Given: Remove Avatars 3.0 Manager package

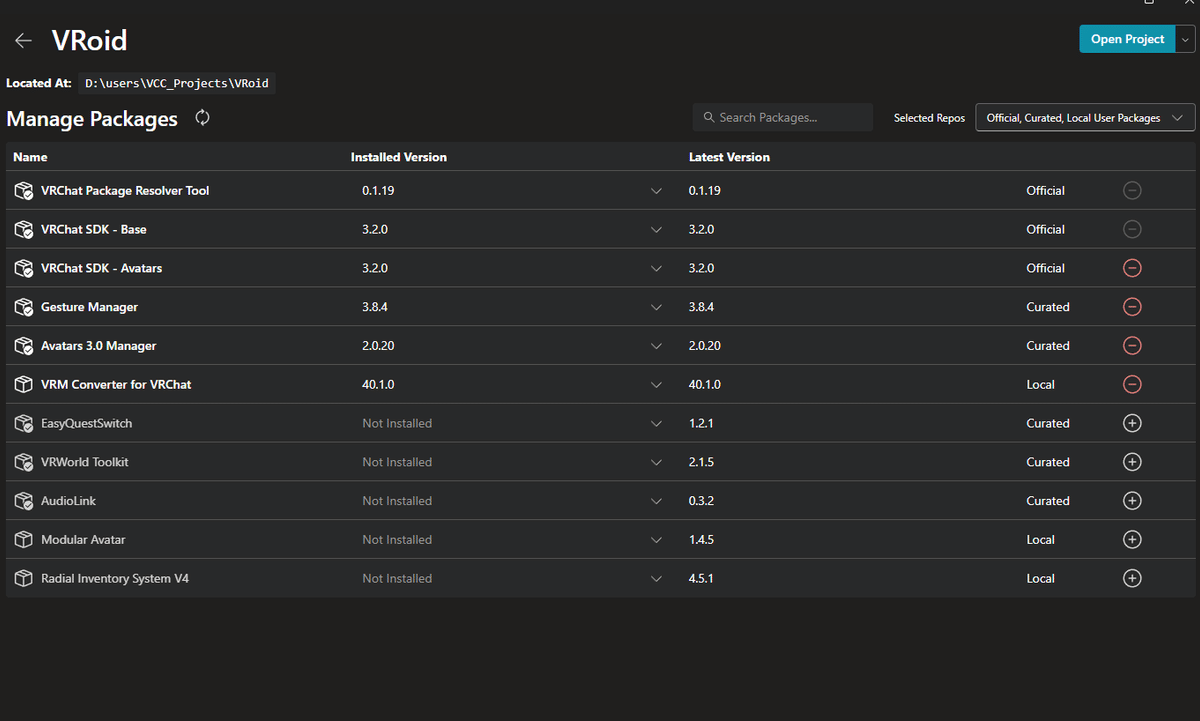Looking at the screenshot, I should coord(1132,346).
